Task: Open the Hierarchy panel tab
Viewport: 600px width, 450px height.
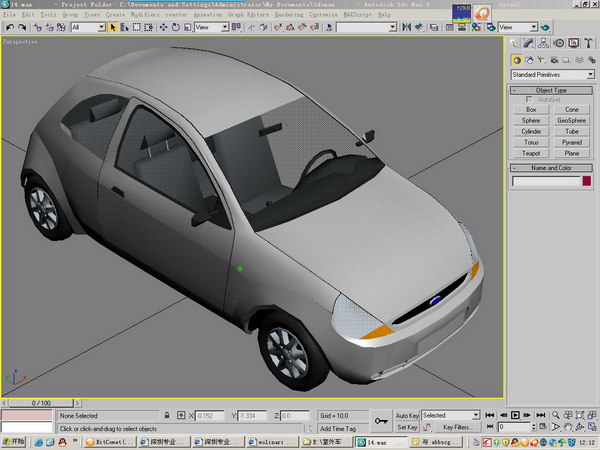Action: pyautogui.click(x=545, y=43)
